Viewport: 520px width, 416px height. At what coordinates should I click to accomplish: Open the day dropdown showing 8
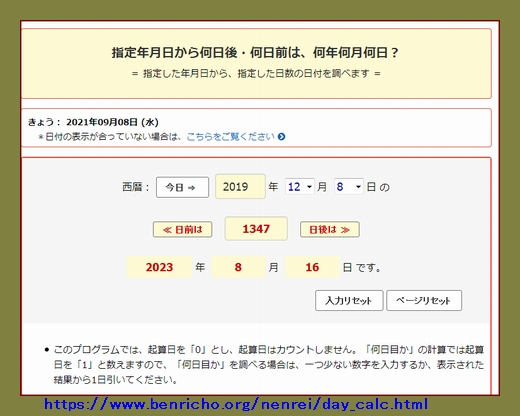(349, 187)
